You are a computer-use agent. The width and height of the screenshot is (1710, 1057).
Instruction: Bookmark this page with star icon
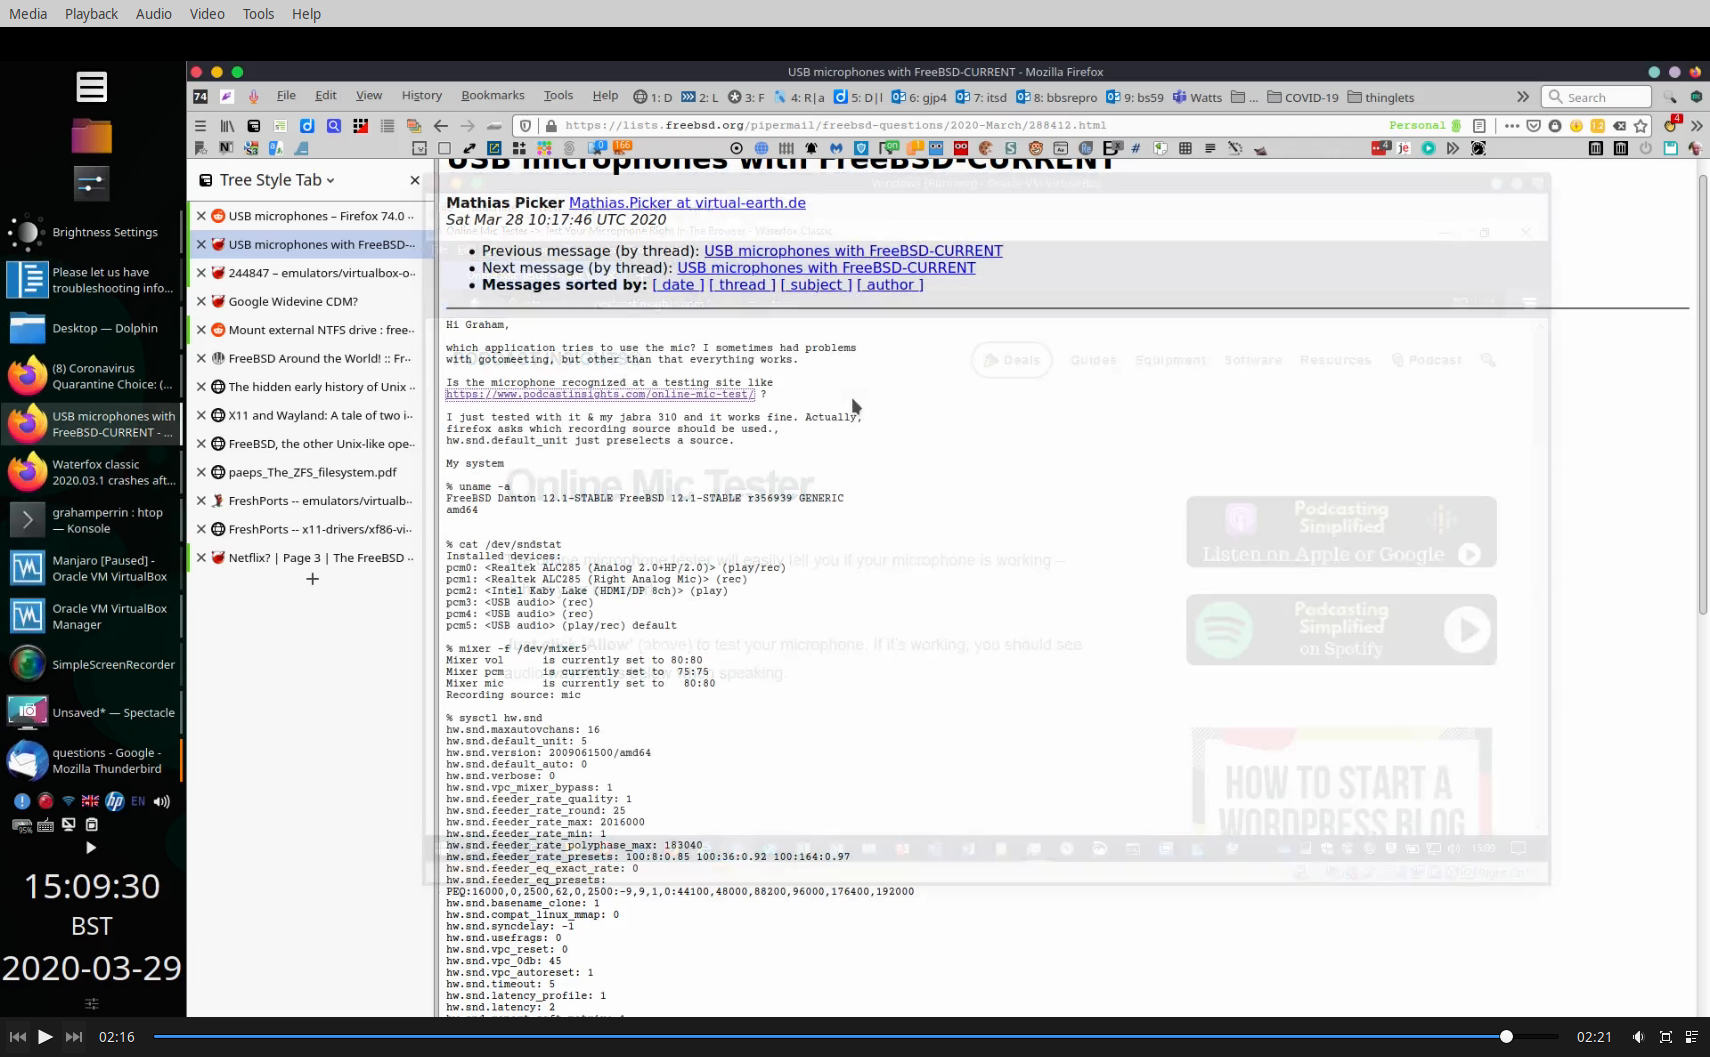pyautogui.click(x=1641, y=126)
